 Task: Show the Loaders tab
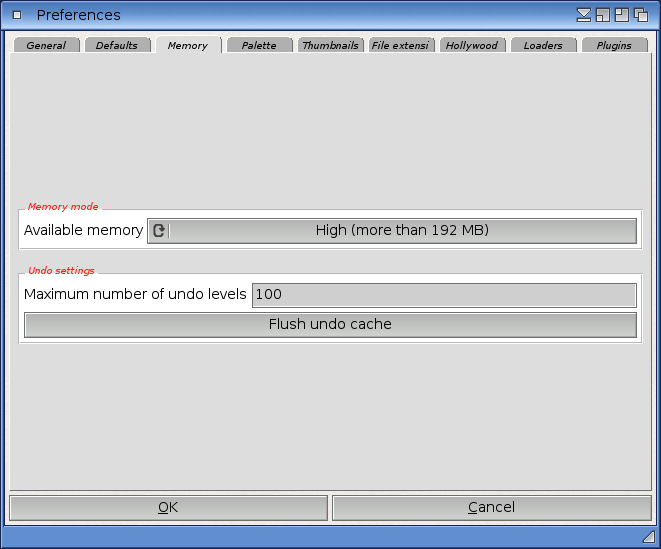[x=543, y=45]
